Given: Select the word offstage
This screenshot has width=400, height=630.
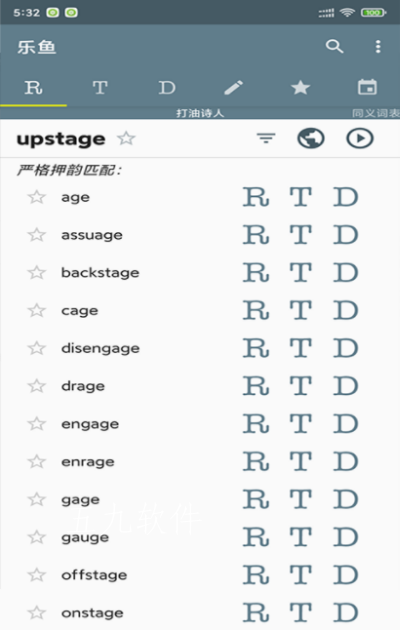Looking at the screenshot, I should [x=94, y=575].
